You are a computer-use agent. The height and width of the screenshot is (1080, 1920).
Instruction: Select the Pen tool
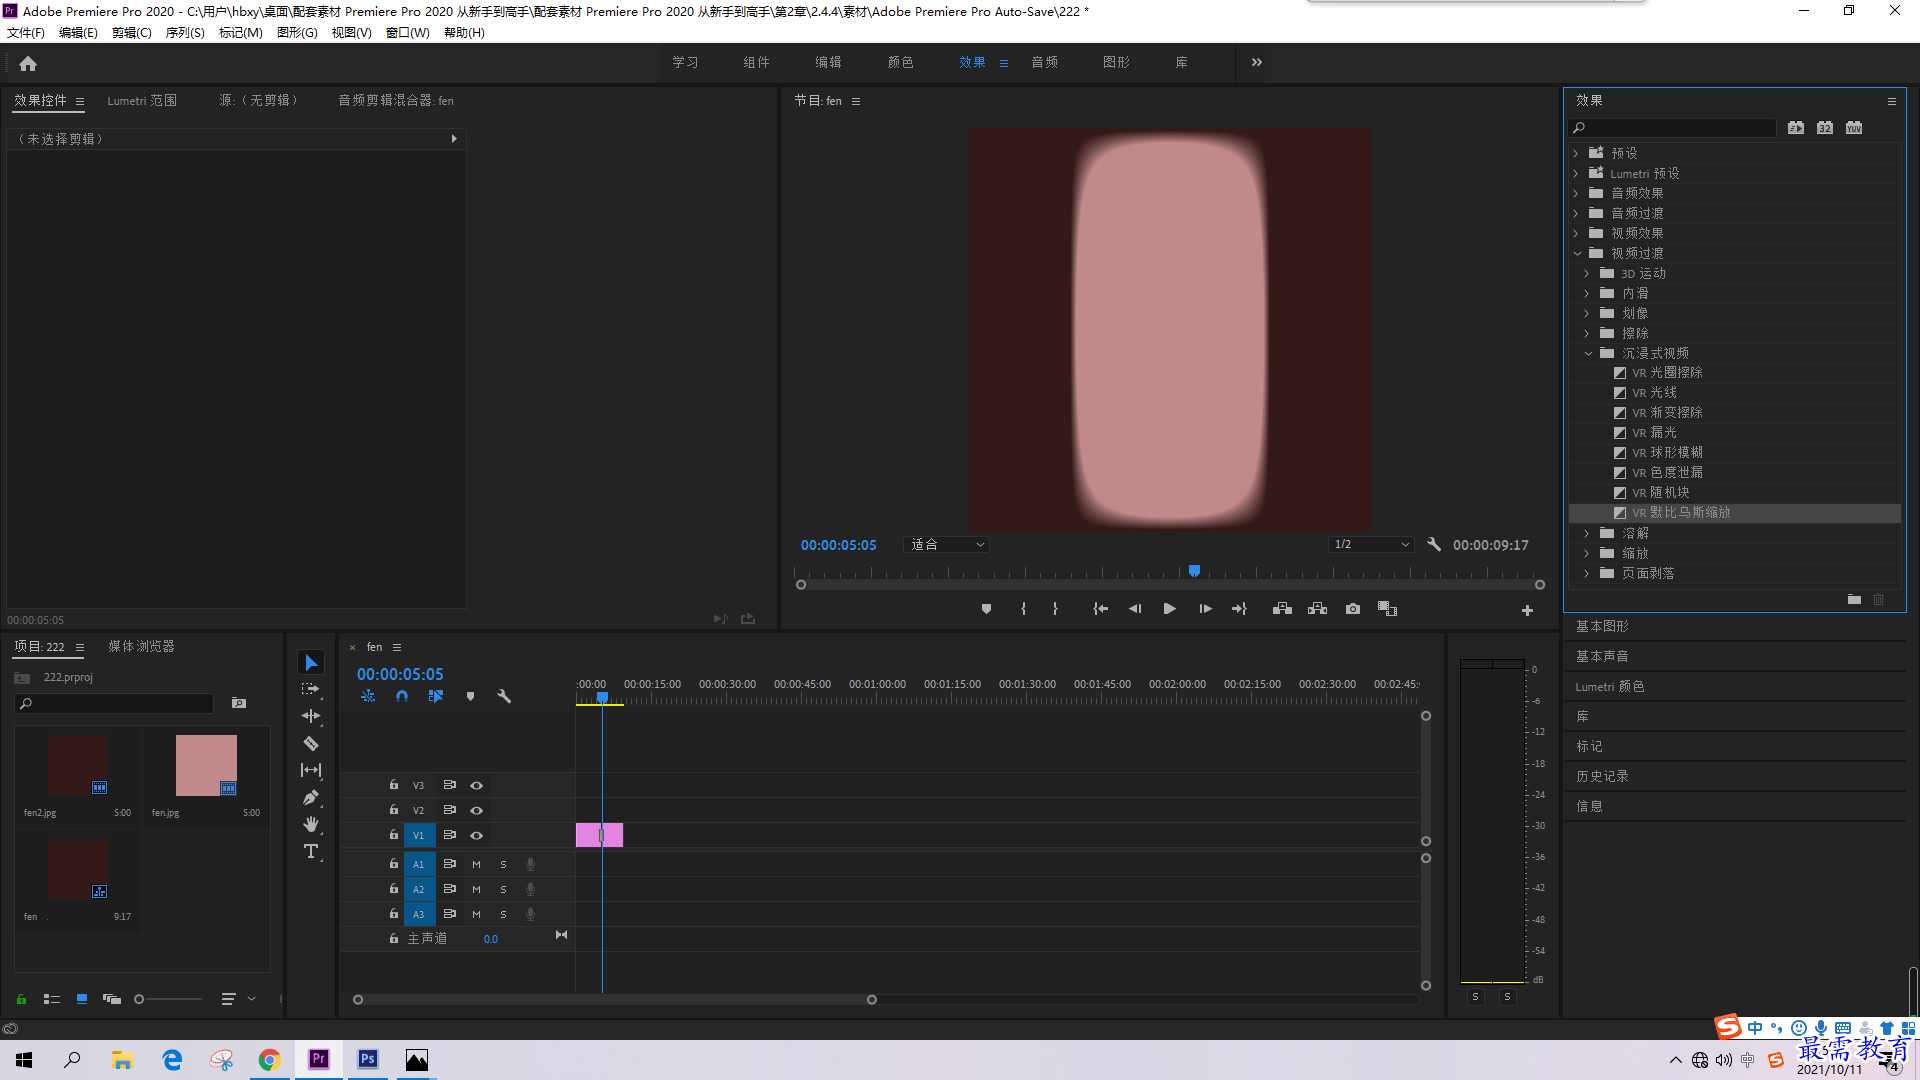coord(311,797)
